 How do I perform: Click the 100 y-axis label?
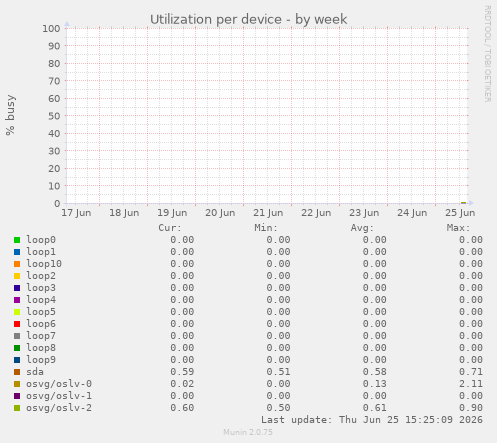pyautogui.click(x=51, y=28)
